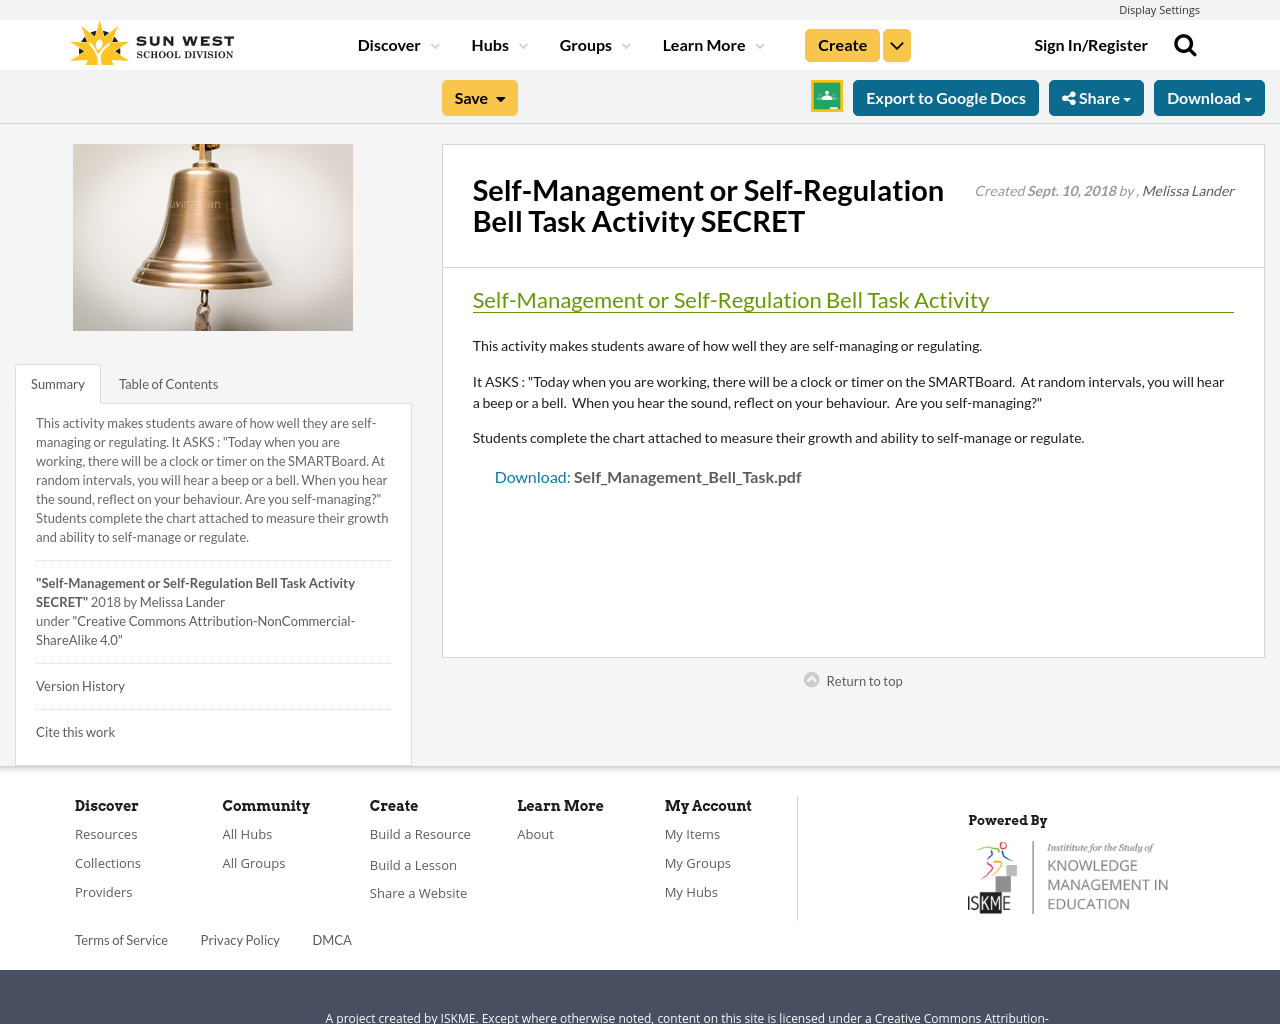Screen dimensions: 1280x1024
Task: Open the Hubs menu
Action: pos(491,44)
